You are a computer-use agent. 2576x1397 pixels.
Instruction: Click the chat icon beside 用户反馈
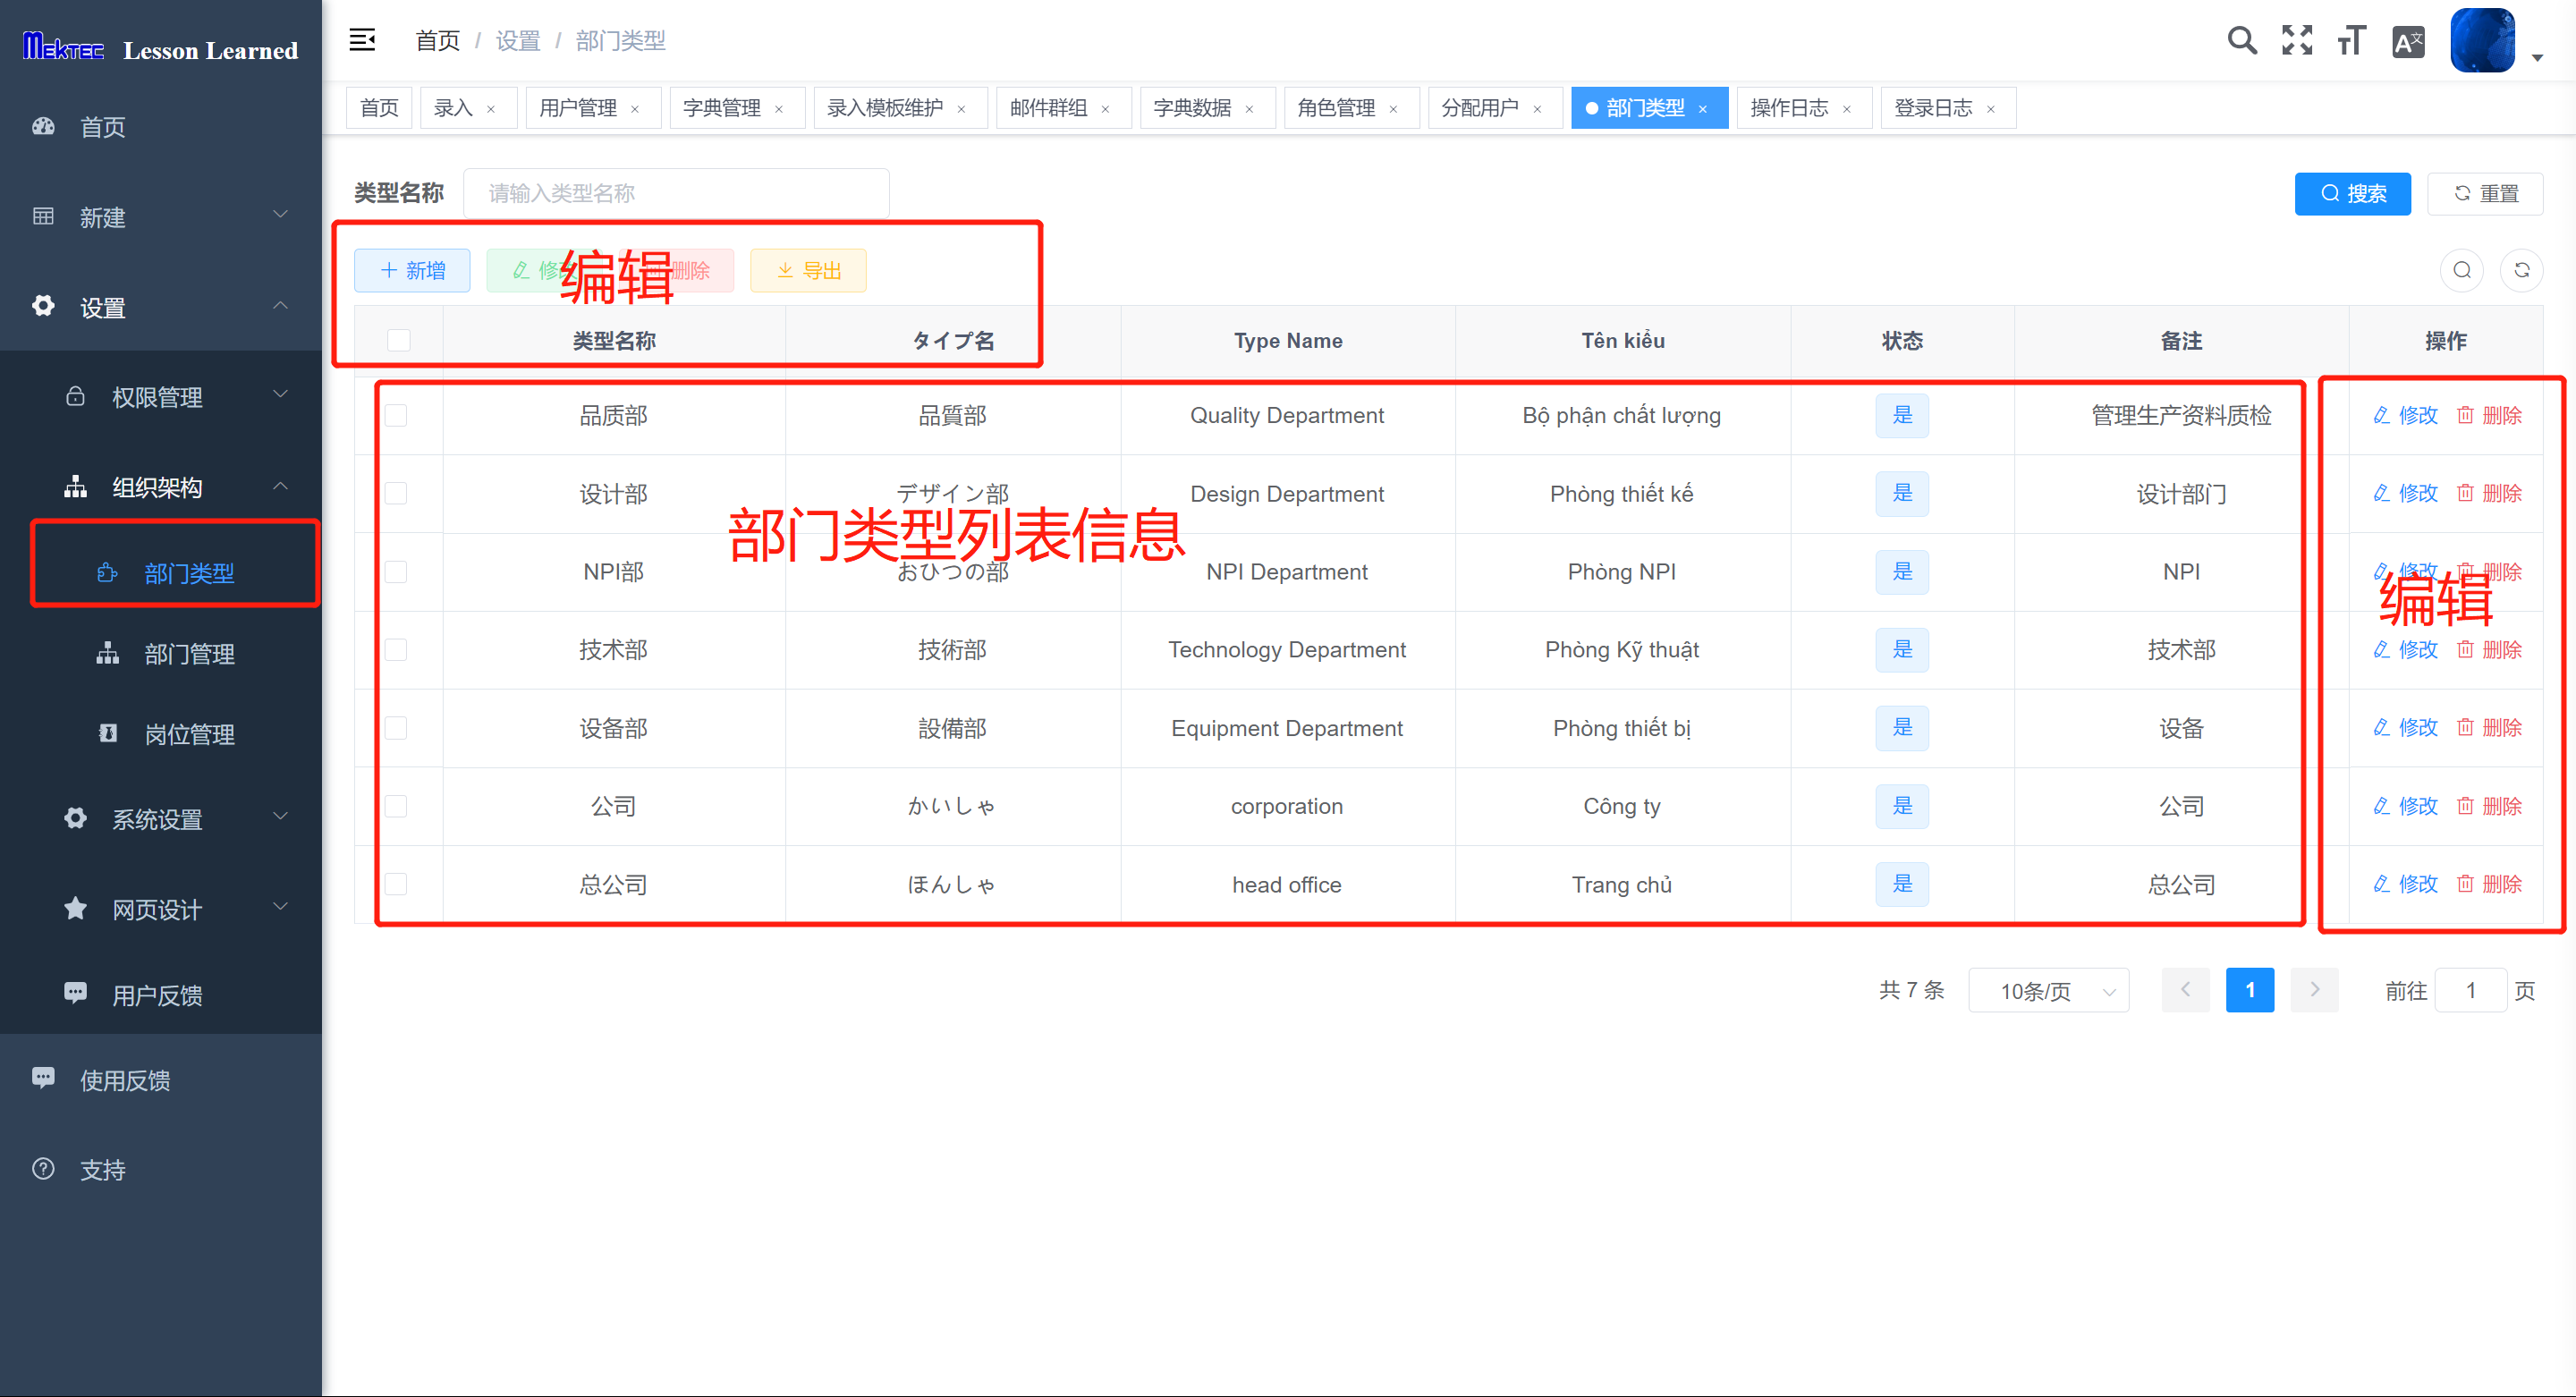[x=75, y=993]
